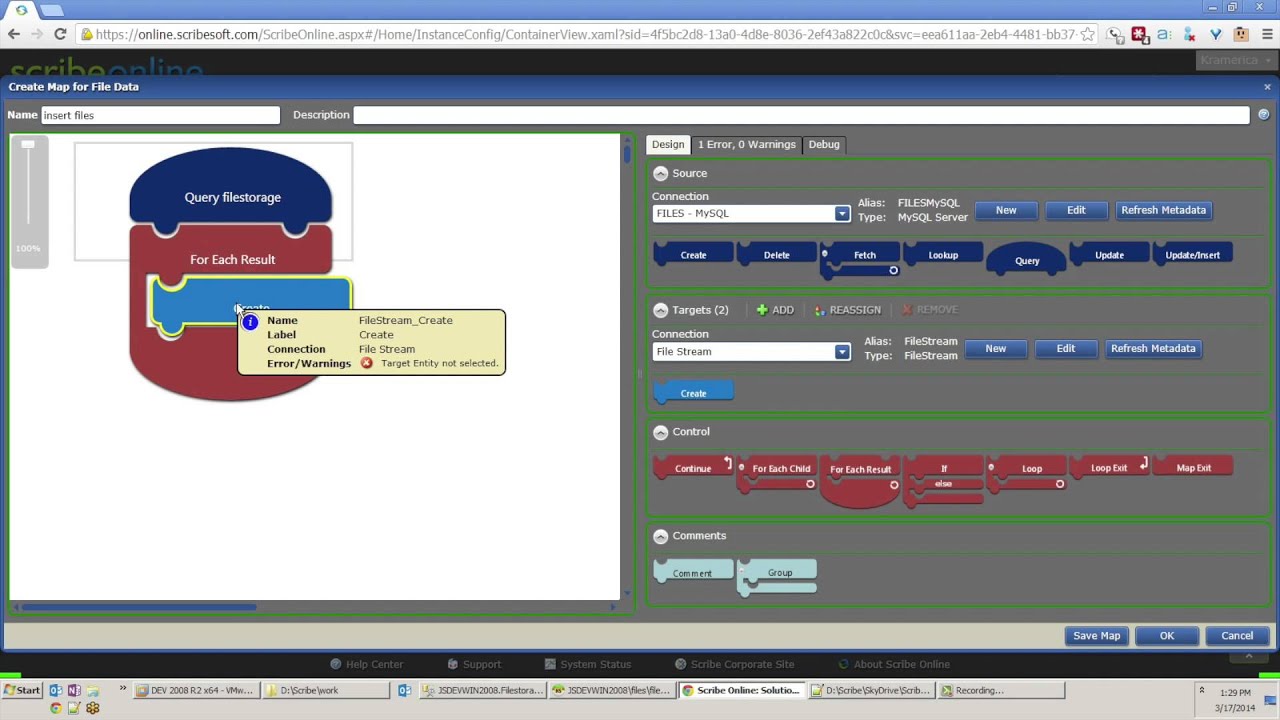1280x720 pixels.
Task: Click the Description input field
Action: [x=801, y=115]
